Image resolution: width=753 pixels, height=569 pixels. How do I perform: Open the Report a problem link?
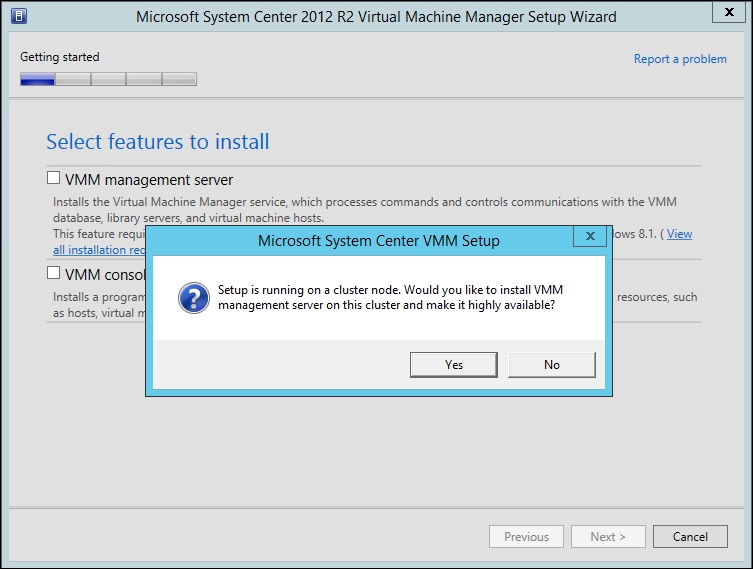[x=680, y=59]
